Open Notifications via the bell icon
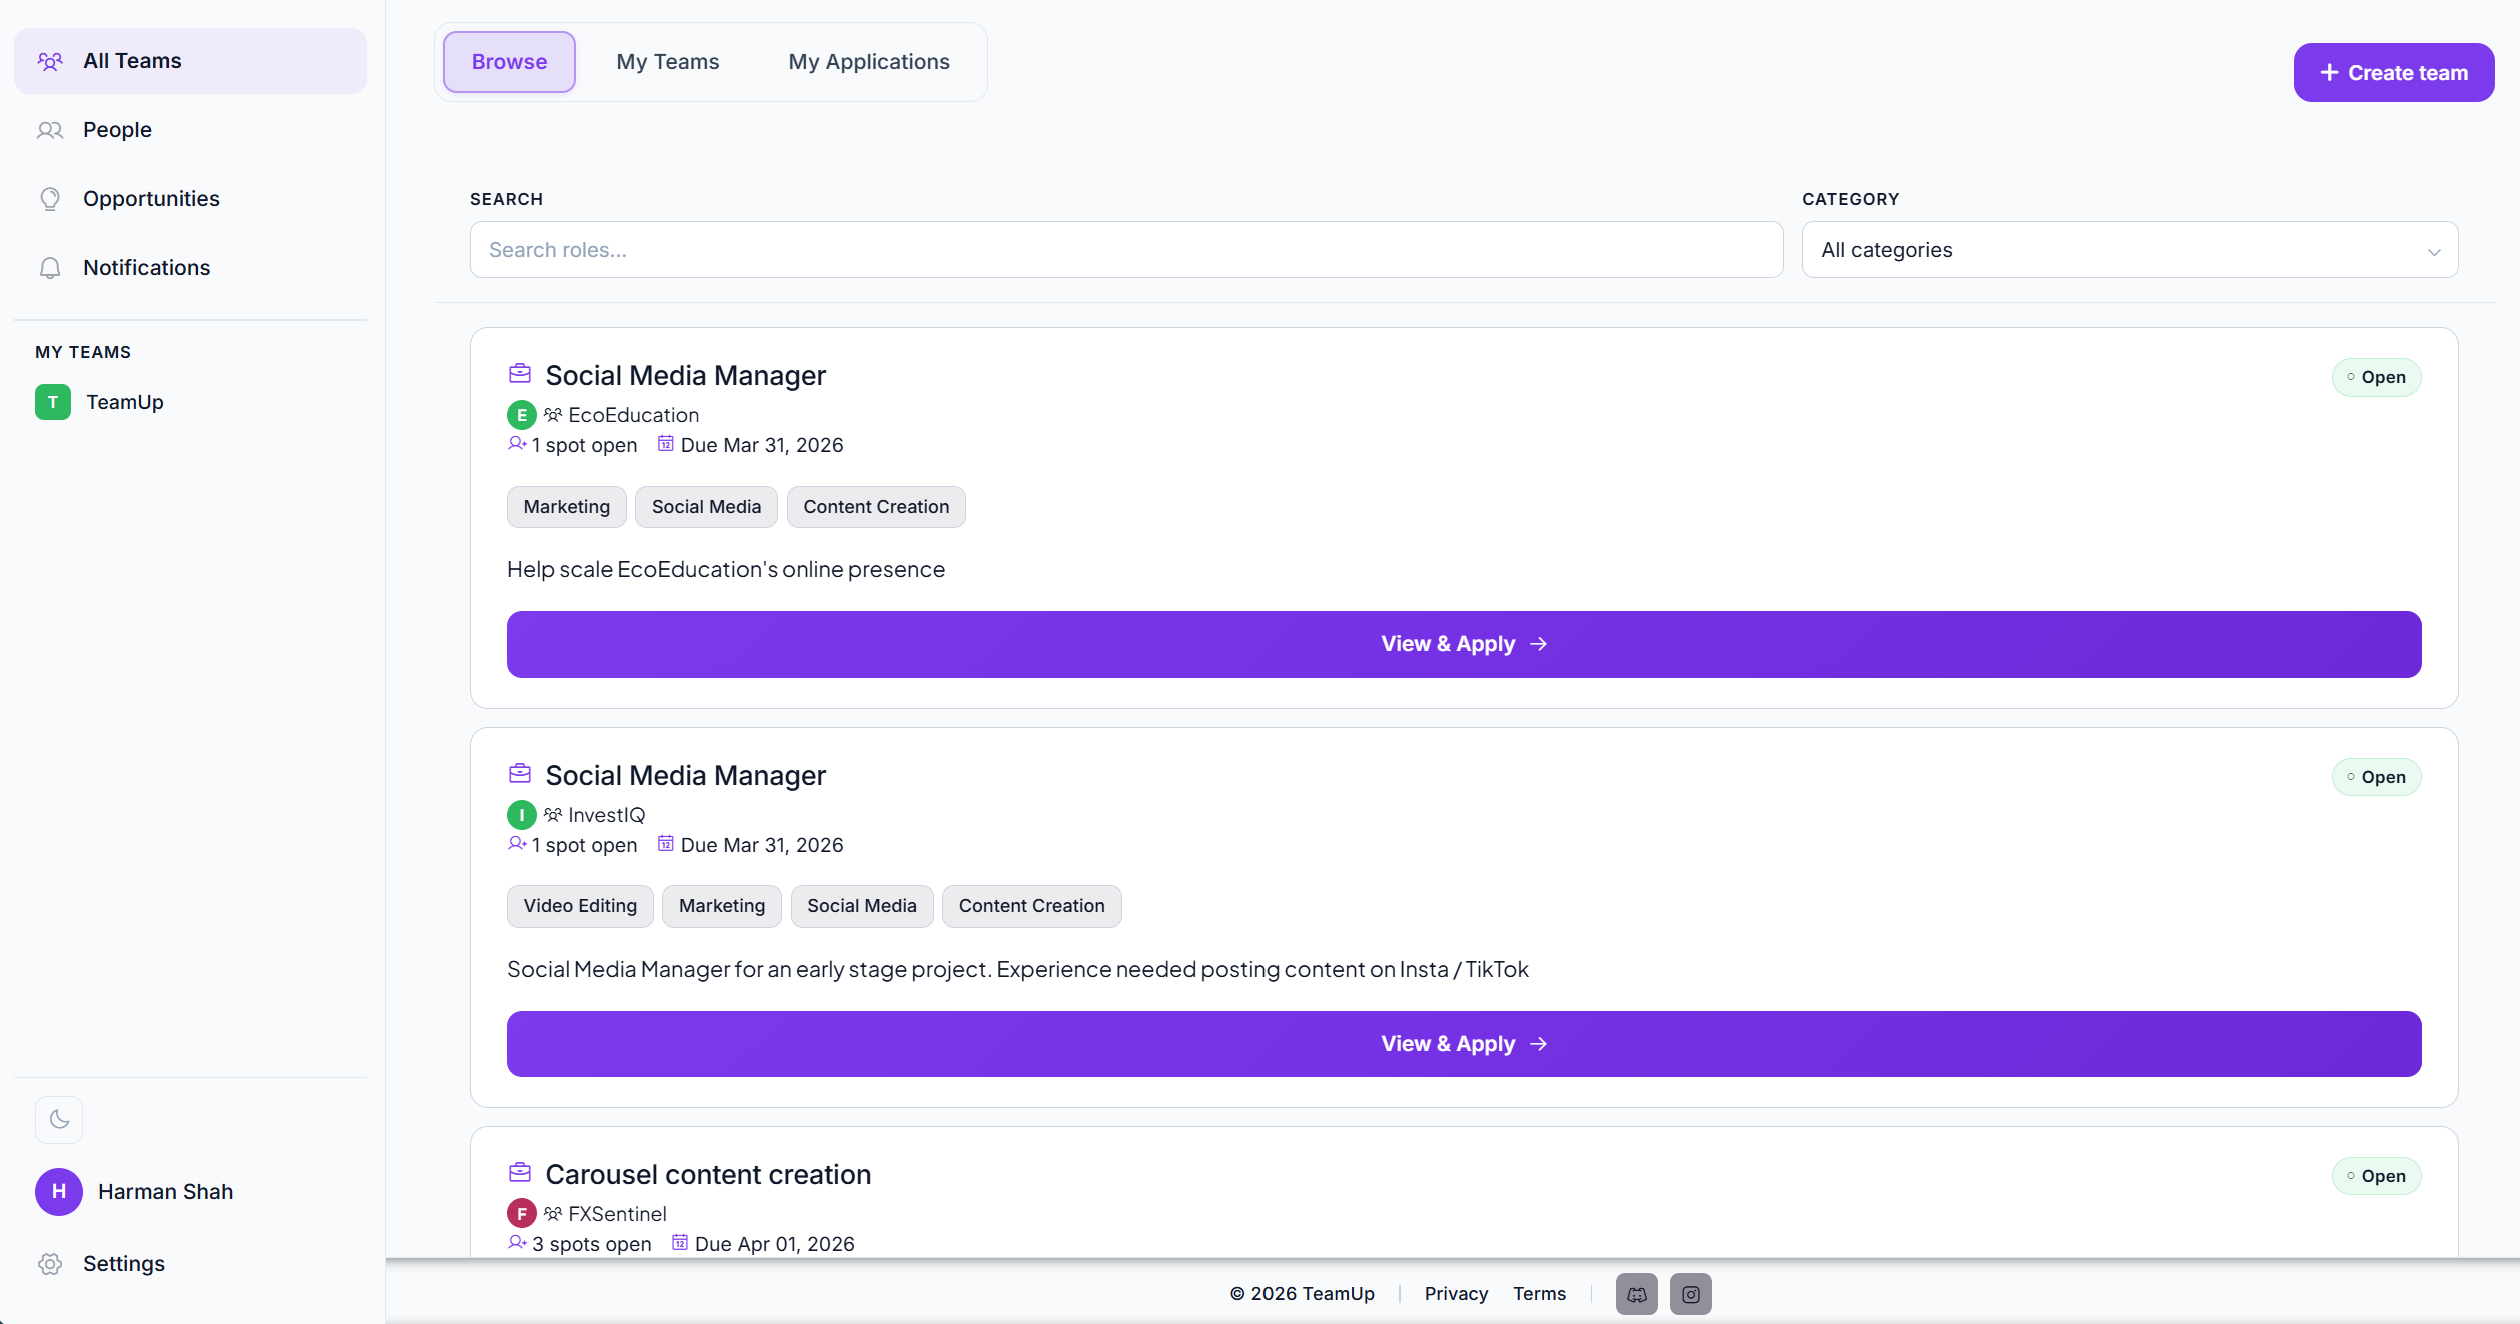 coord(50,267)
